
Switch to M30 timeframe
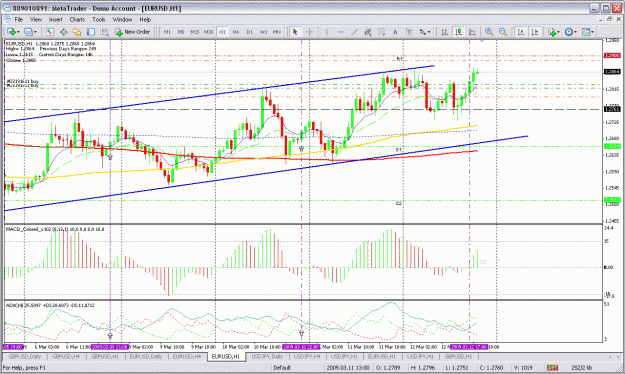pyautogui.click(x=208, y=31)
